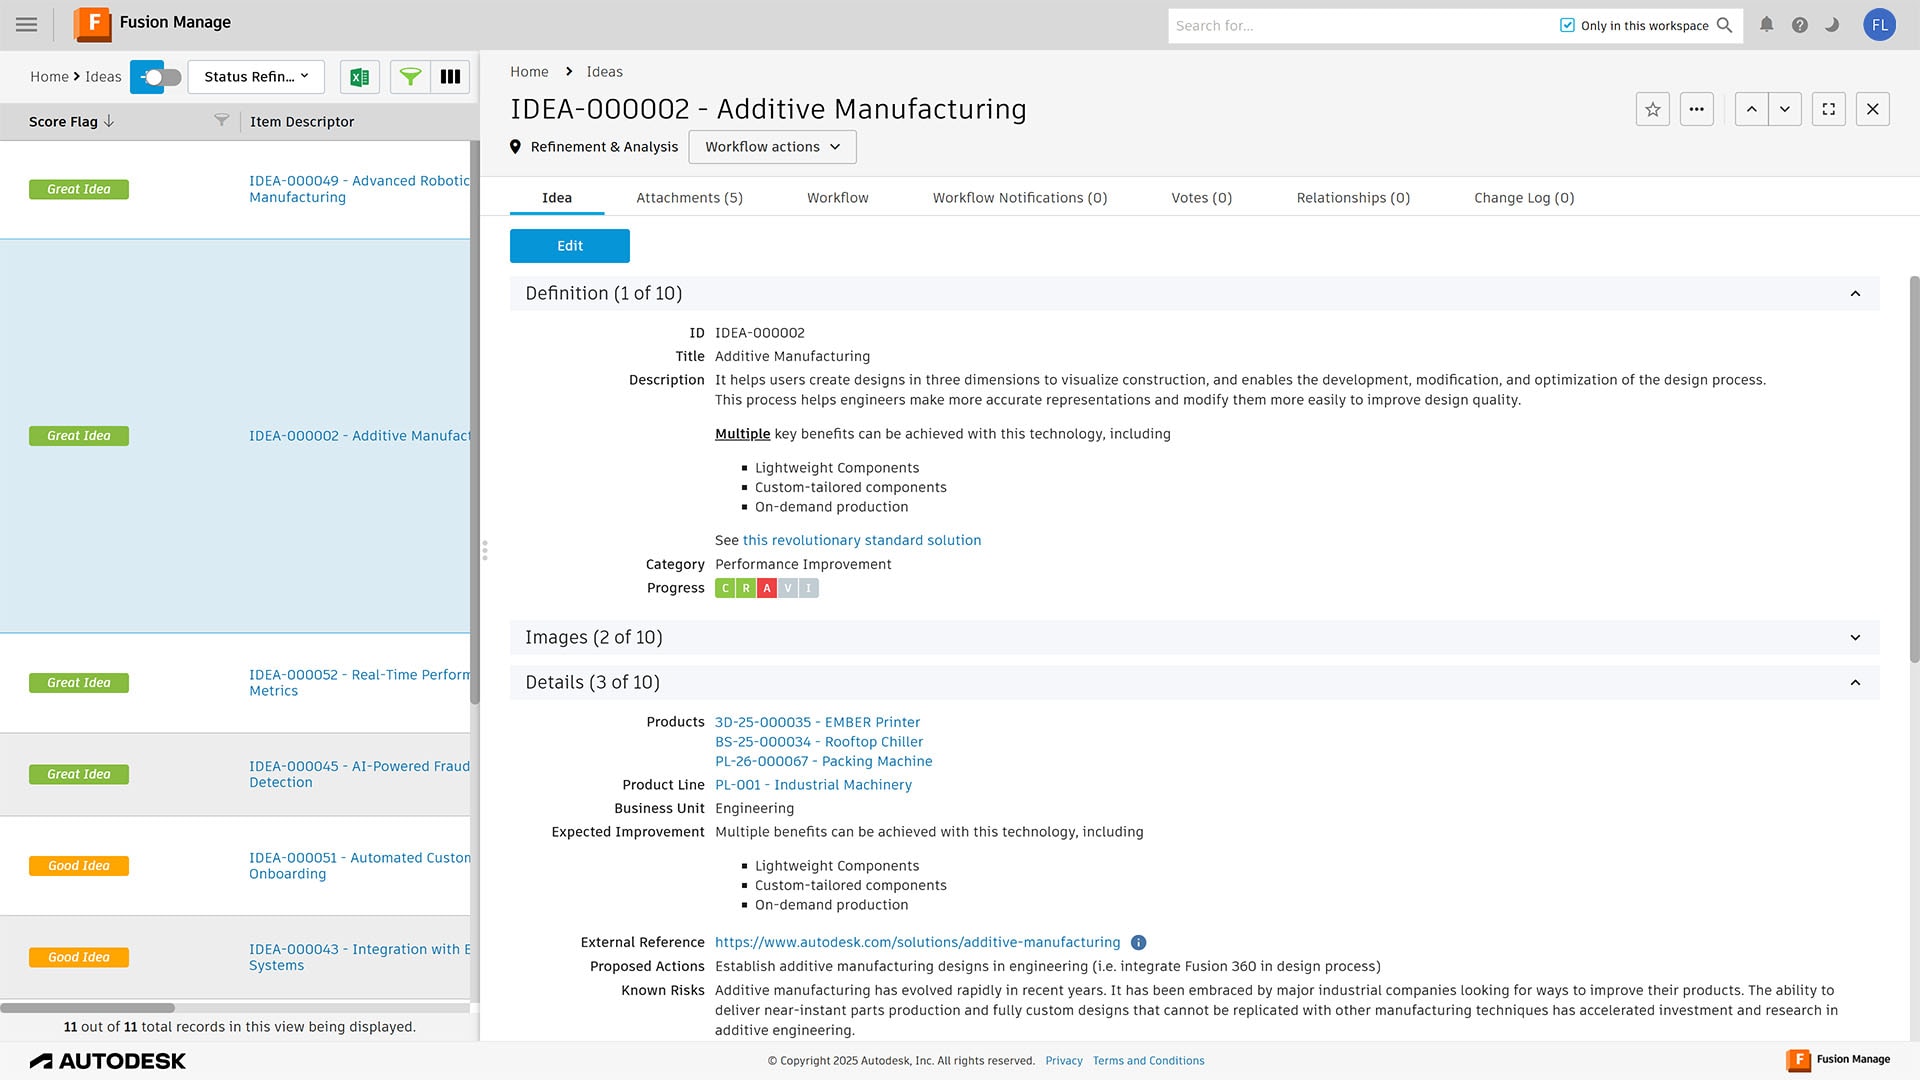The image size is (1920, 1080).
Task: Toggle the view switch beside Ideas breadcrumb
Action: coord(157,77)
